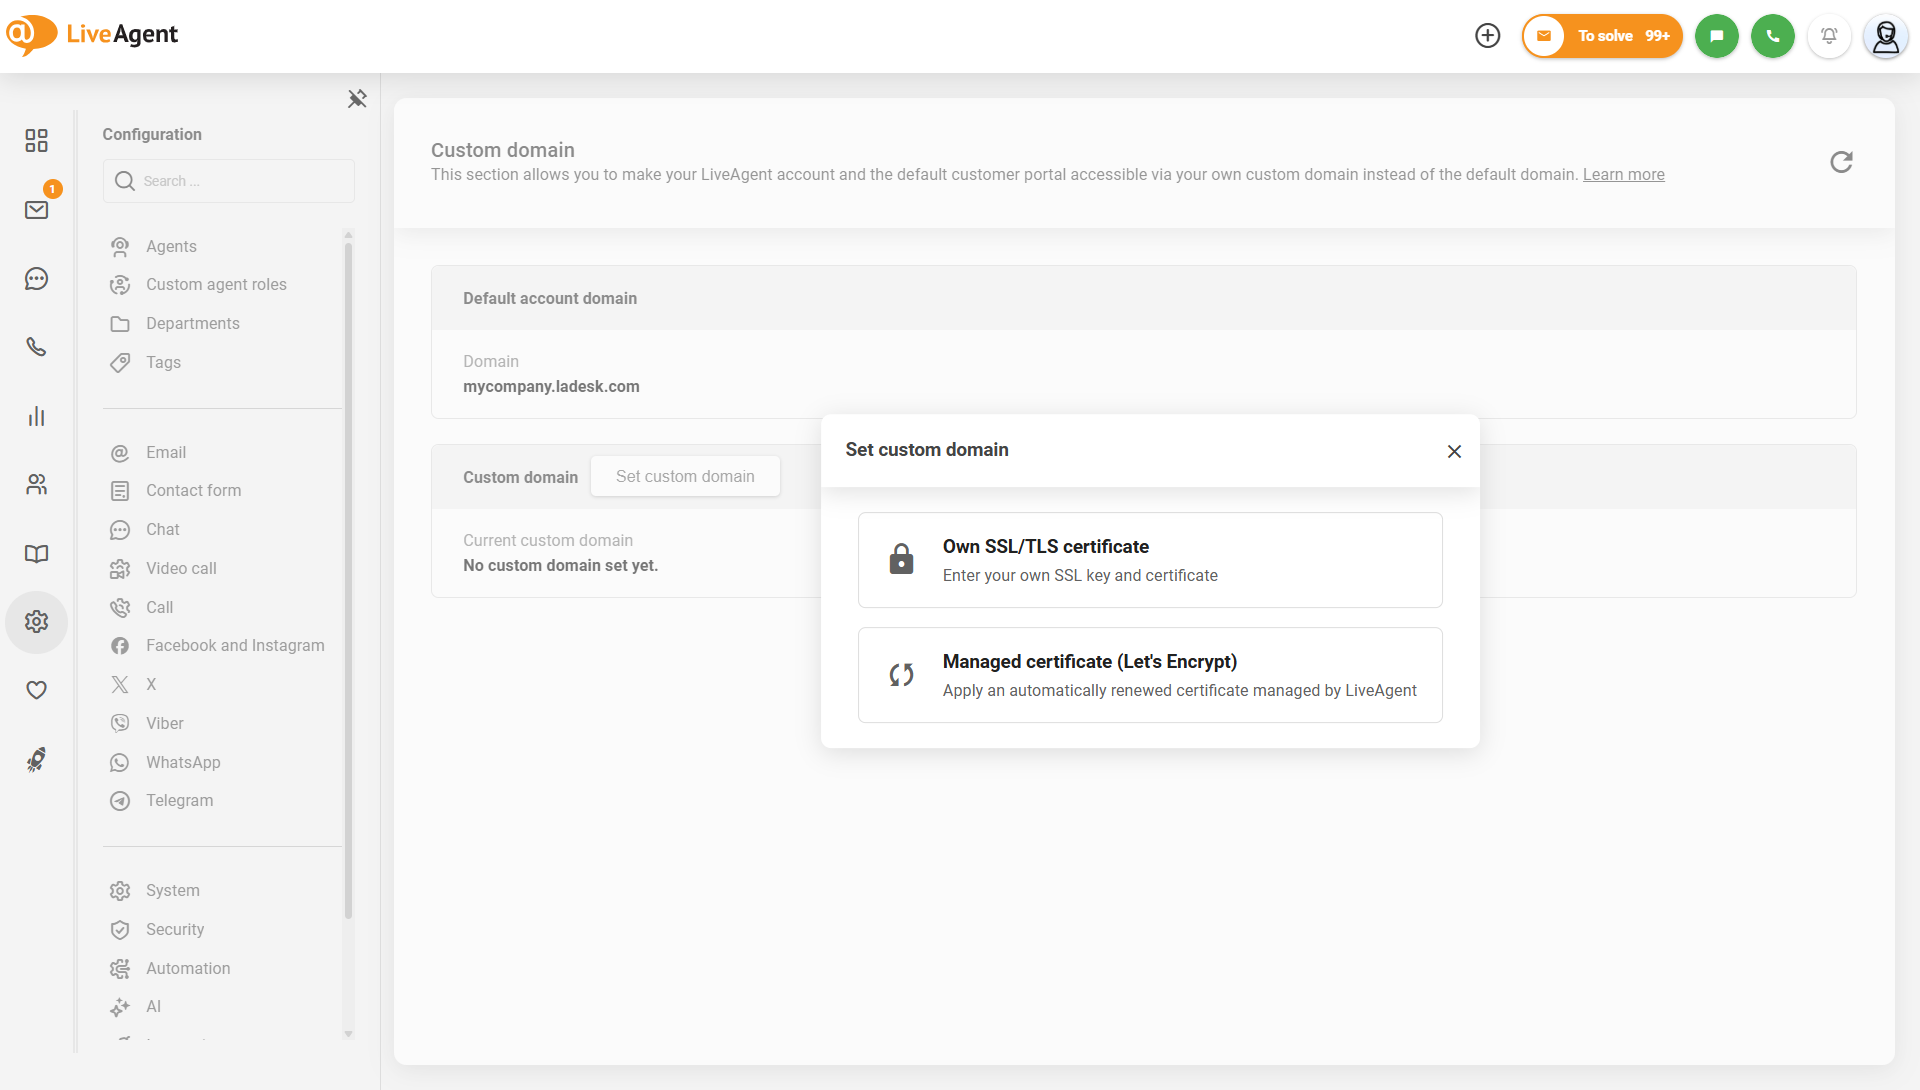Click scroll down arrow of Configuration list

pos(348,1034)
